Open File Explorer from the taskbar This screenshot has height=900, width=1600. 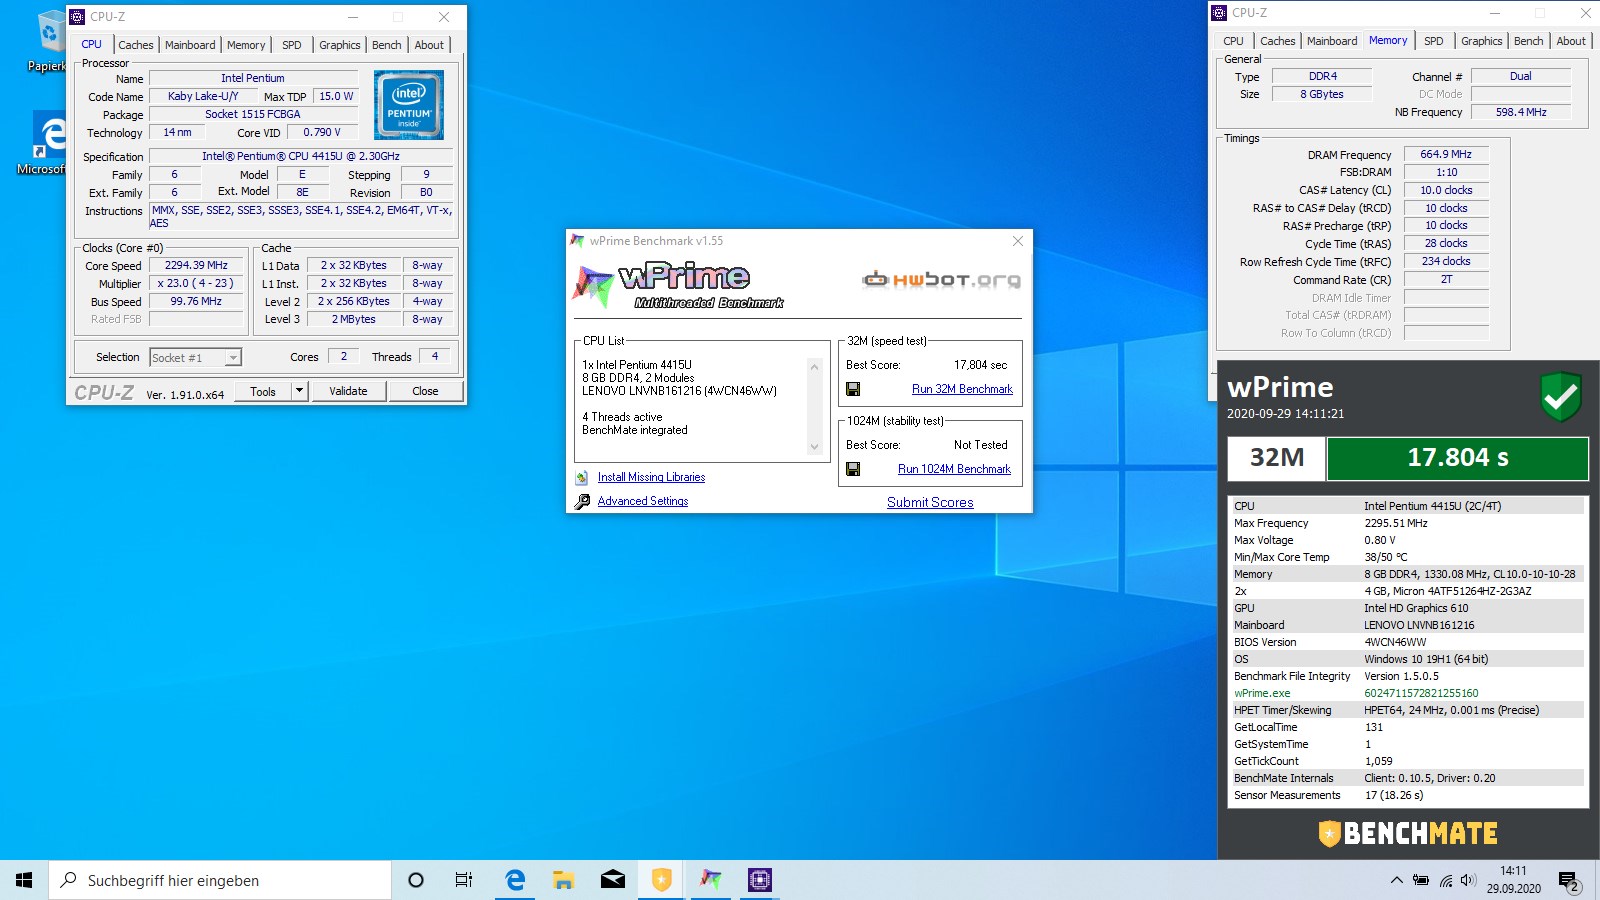pyautogui.click(x=563, y=880)
